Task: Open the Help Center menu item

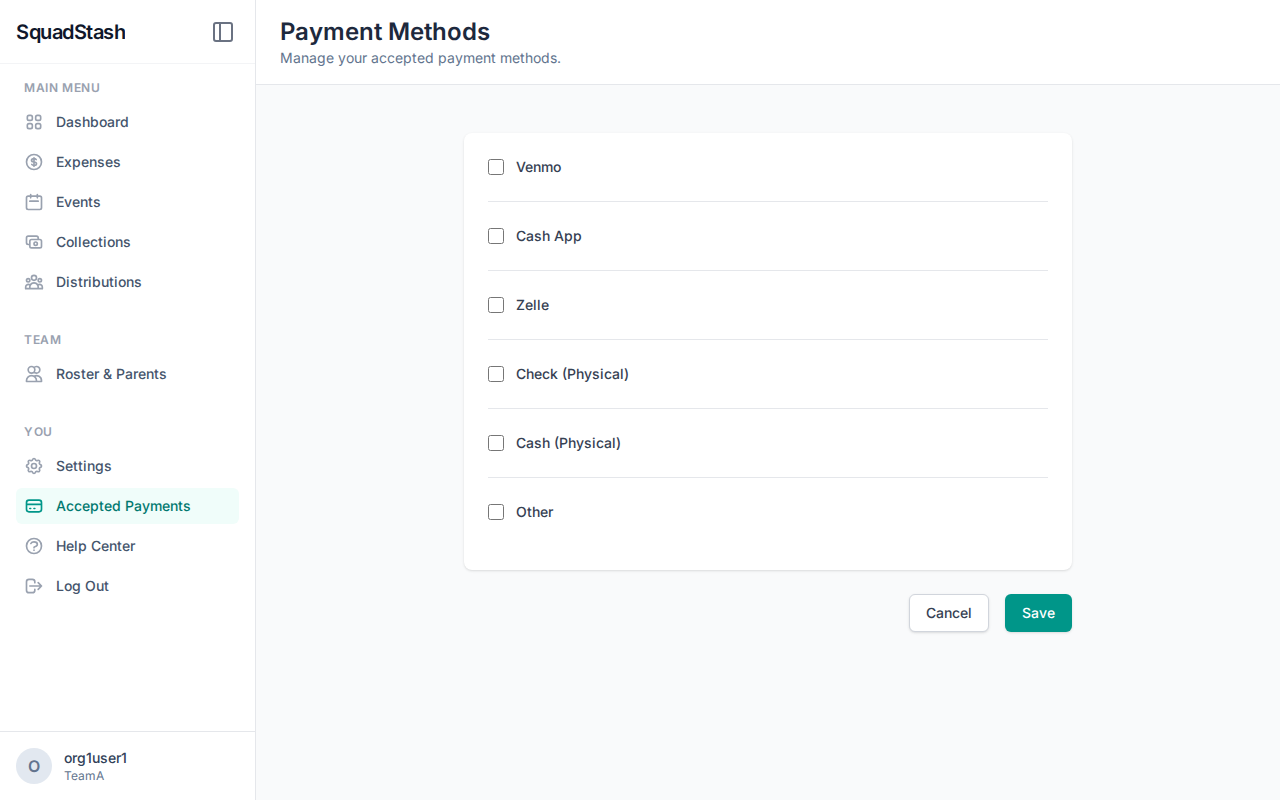Action: coord(96,546)
